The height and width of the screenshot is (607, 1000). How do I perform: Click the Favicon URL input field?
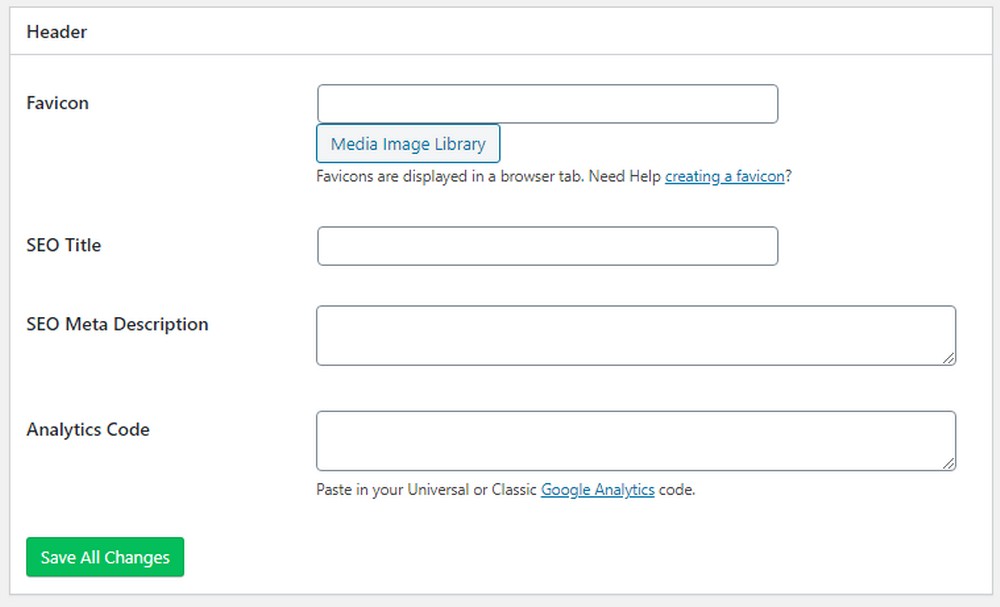tap(547, 104)
